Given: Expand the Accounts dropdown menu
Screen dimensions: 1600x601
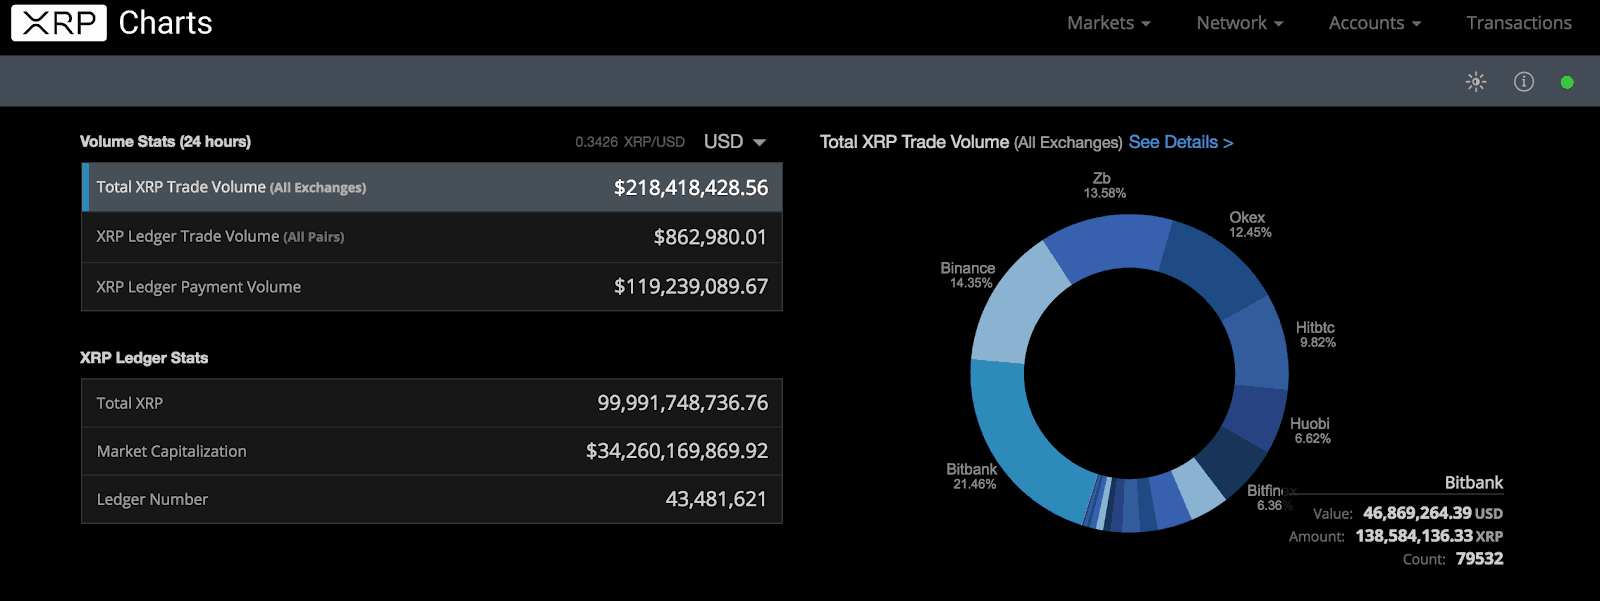Looking at the screenshot, I should coord(1375,23).
